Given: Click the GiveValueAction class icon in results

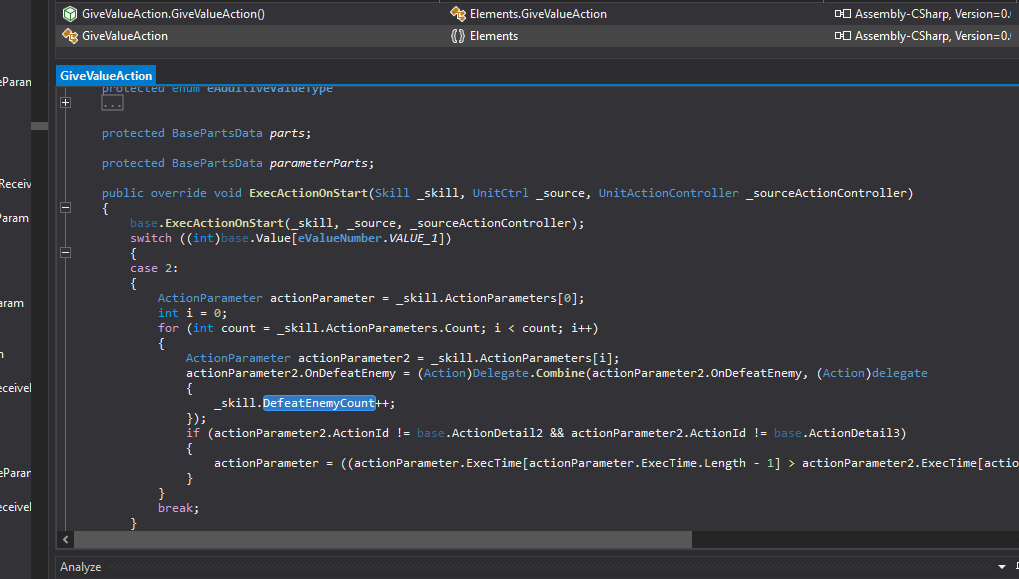Looking at the screenshot, I should (70, 36).
